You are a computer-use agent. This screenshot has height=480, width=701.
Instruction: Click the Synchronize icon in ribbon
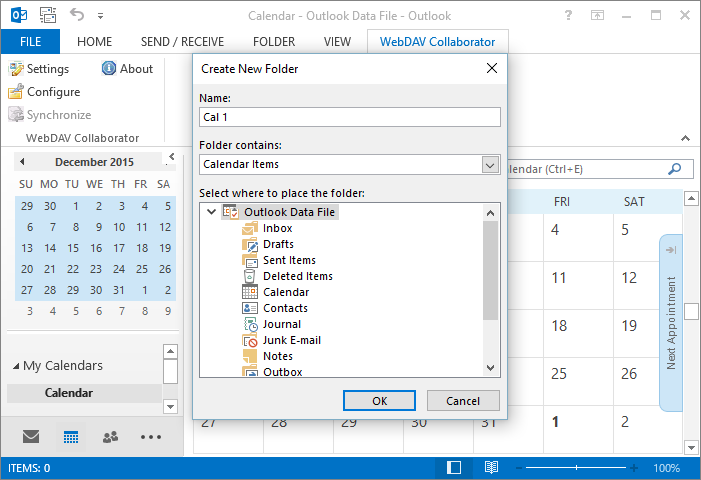[16, 114]
